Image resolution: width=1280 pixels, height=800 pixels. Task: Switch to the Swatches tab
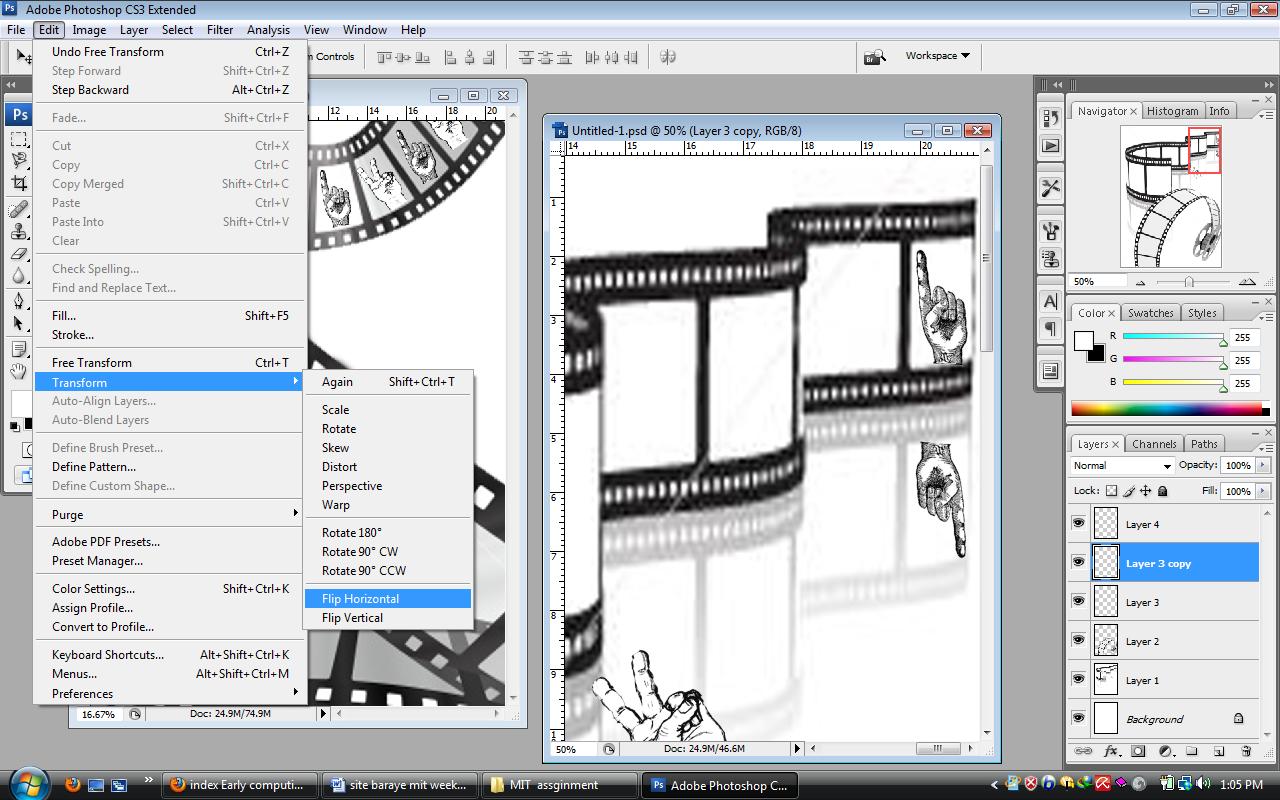point(1150,313)
